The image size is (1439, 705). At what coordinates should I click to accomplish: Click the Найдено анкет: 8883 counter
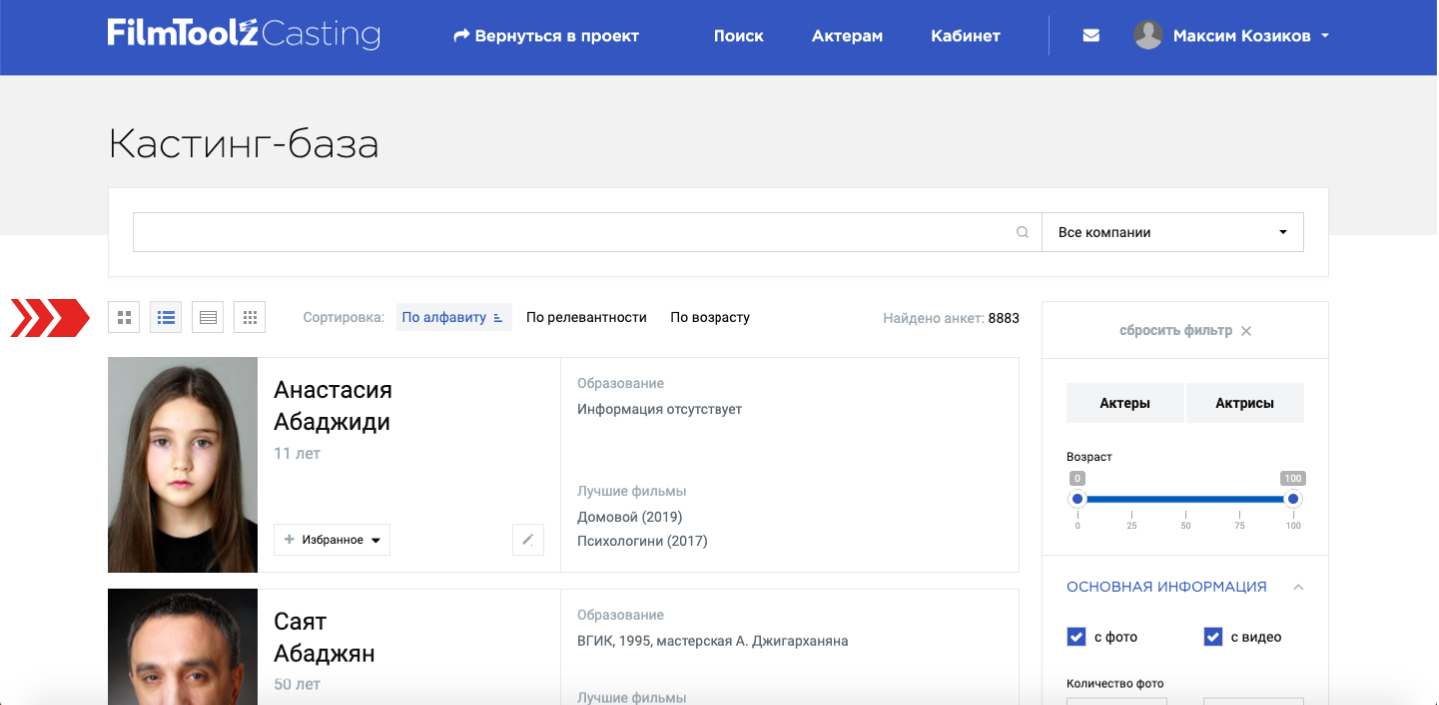951,318
